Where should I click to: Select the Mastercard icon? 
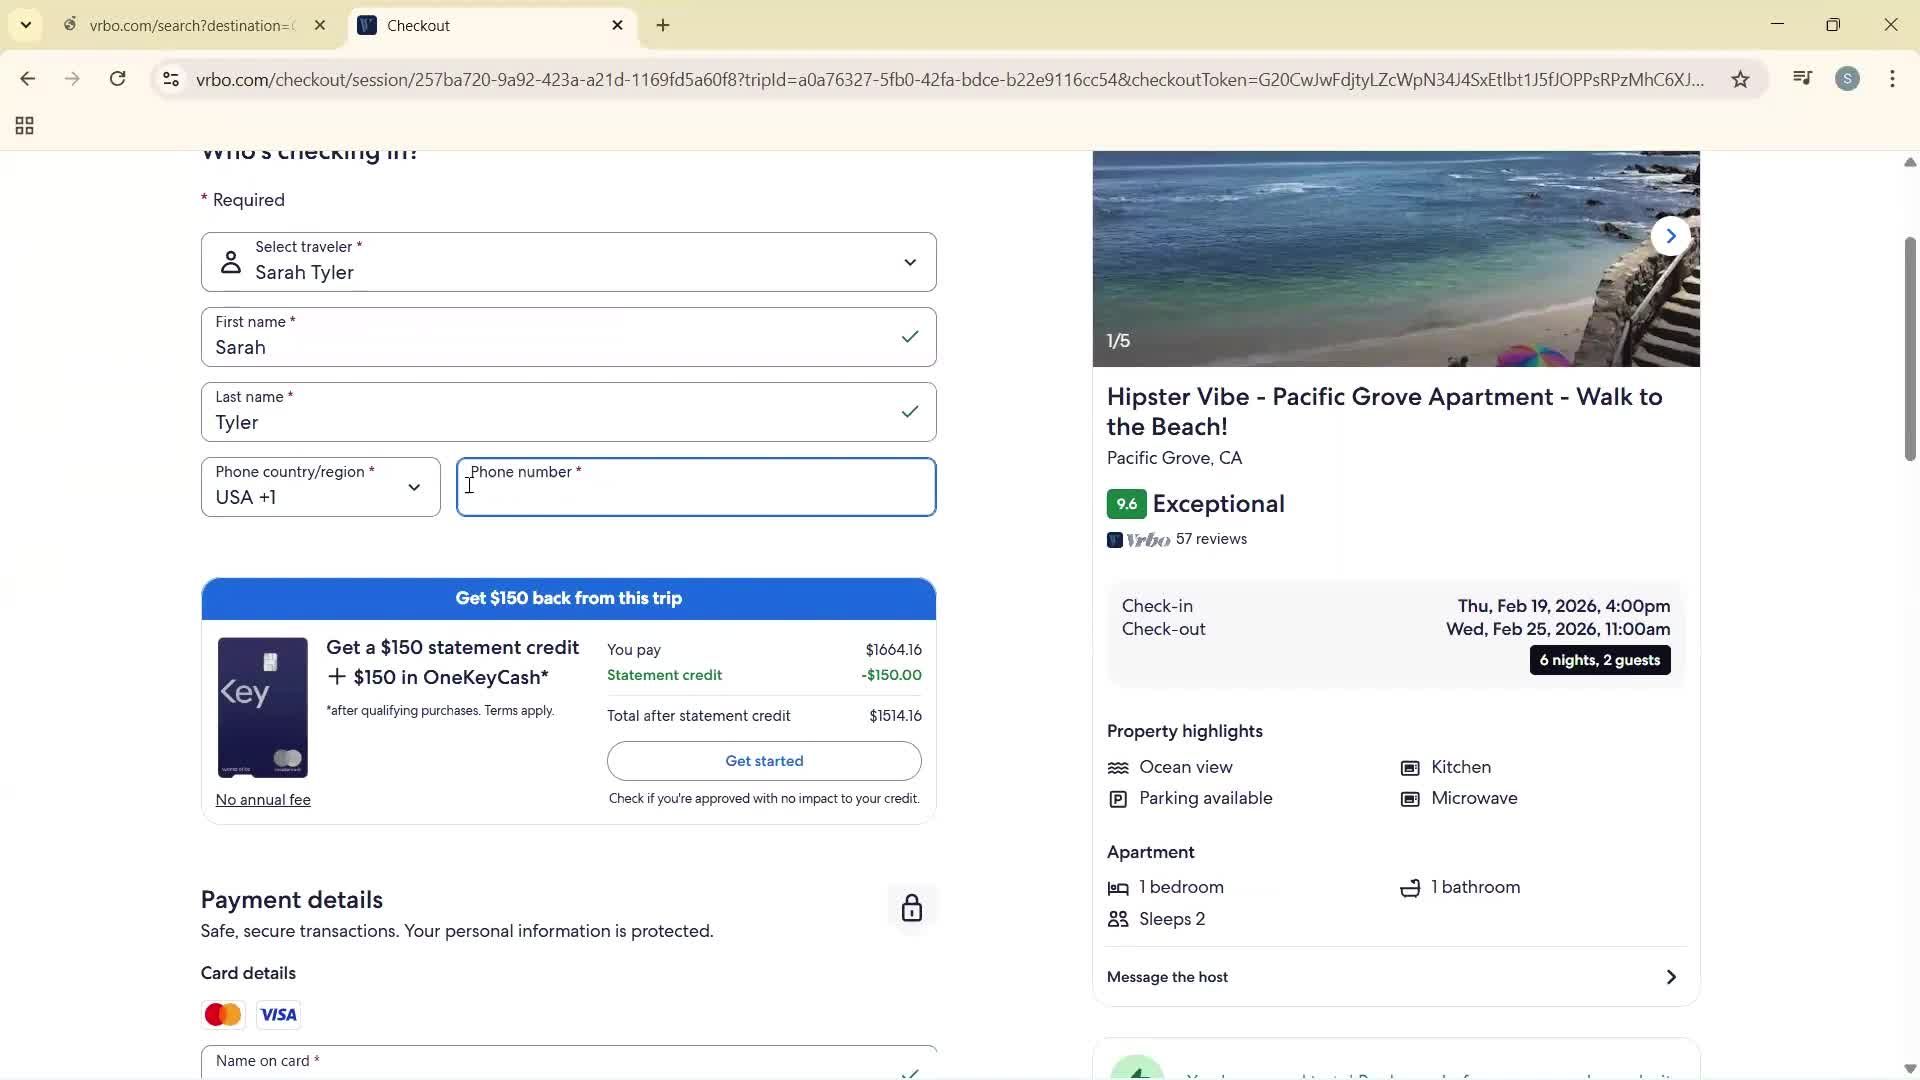[x=222, y=1014]
